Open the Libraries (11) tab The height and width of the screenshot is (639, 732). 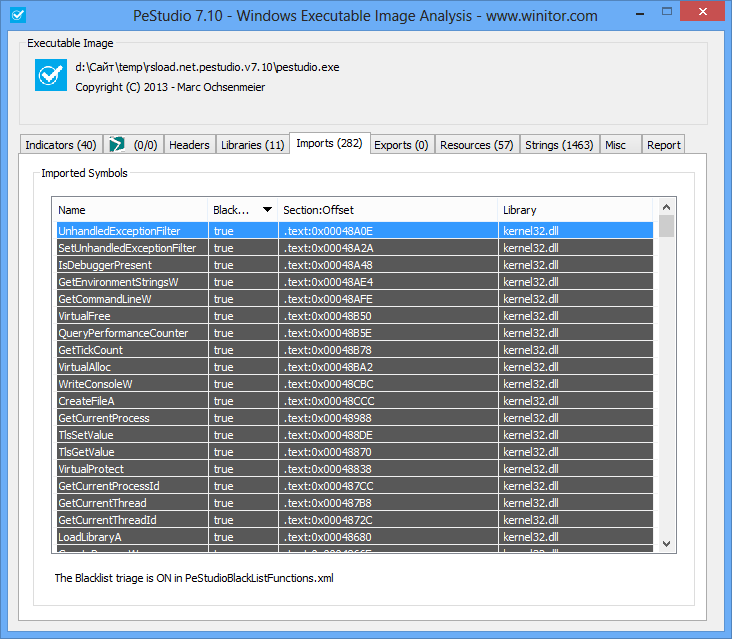click(253, 145)
